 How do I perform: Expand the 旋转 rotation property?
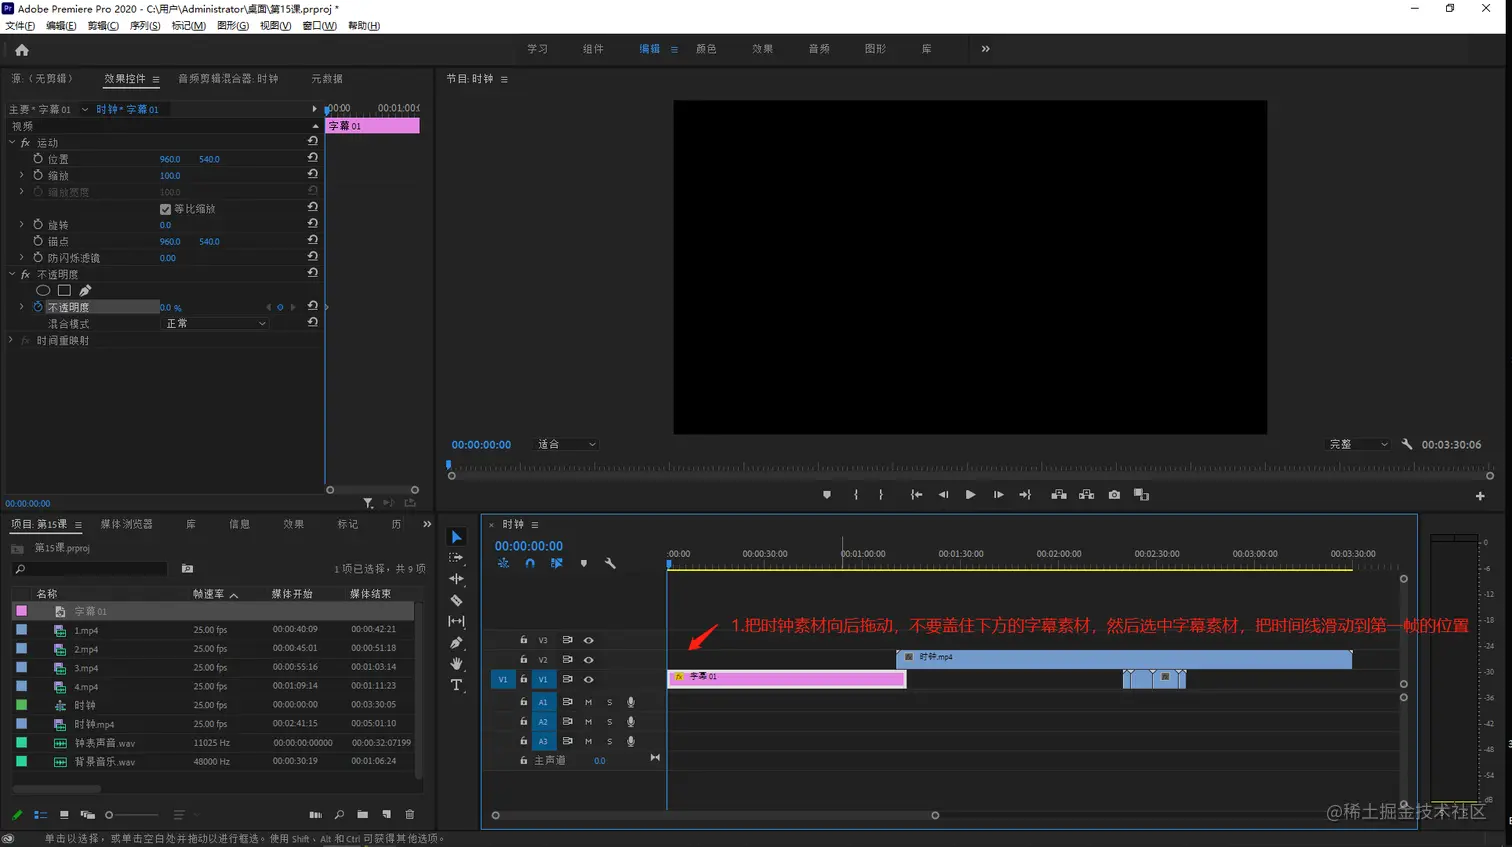[21, 225]
